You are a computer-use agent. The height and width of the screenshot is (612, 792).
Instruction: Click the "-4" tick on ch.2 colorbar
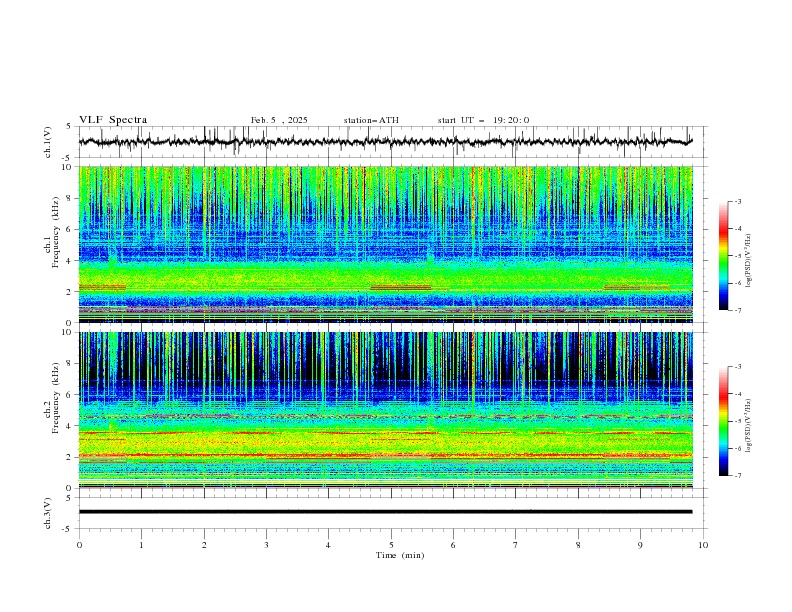coord(737,394)
